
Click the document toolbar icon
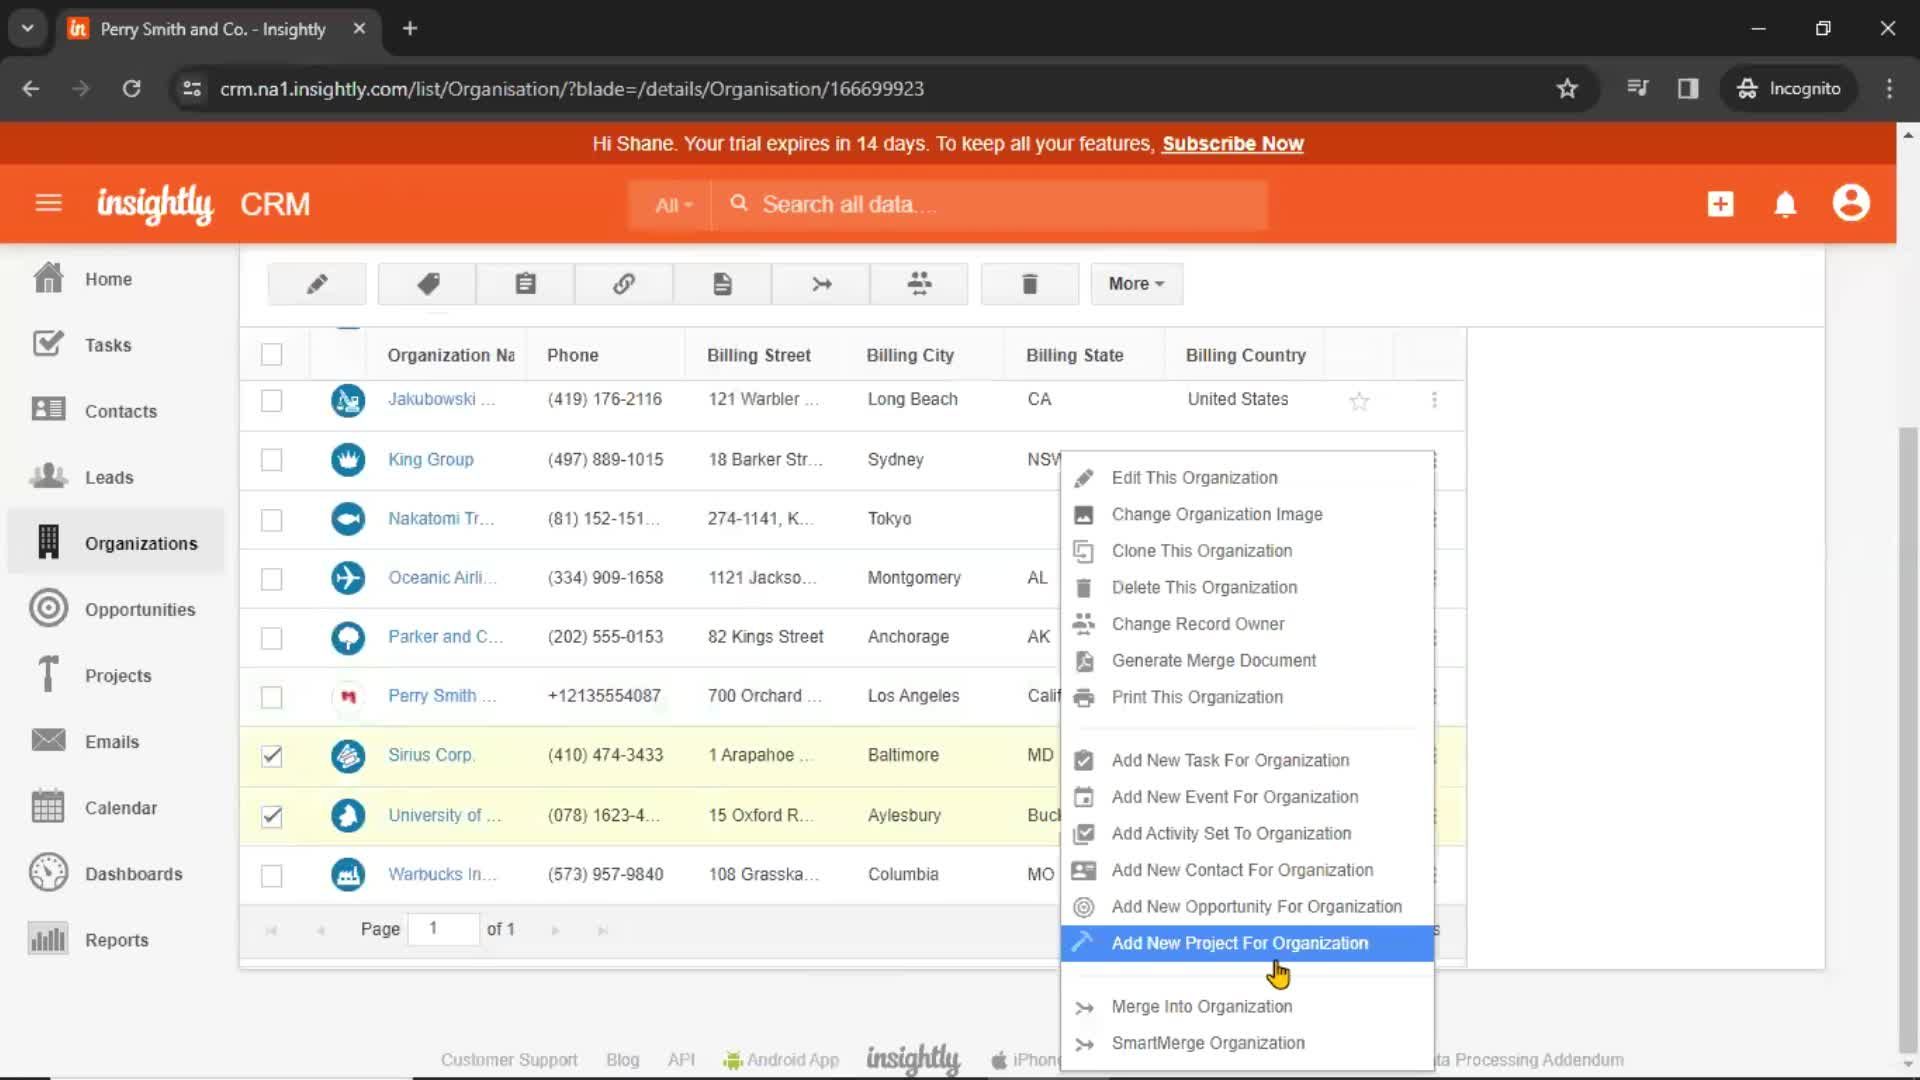click(722, 284)
